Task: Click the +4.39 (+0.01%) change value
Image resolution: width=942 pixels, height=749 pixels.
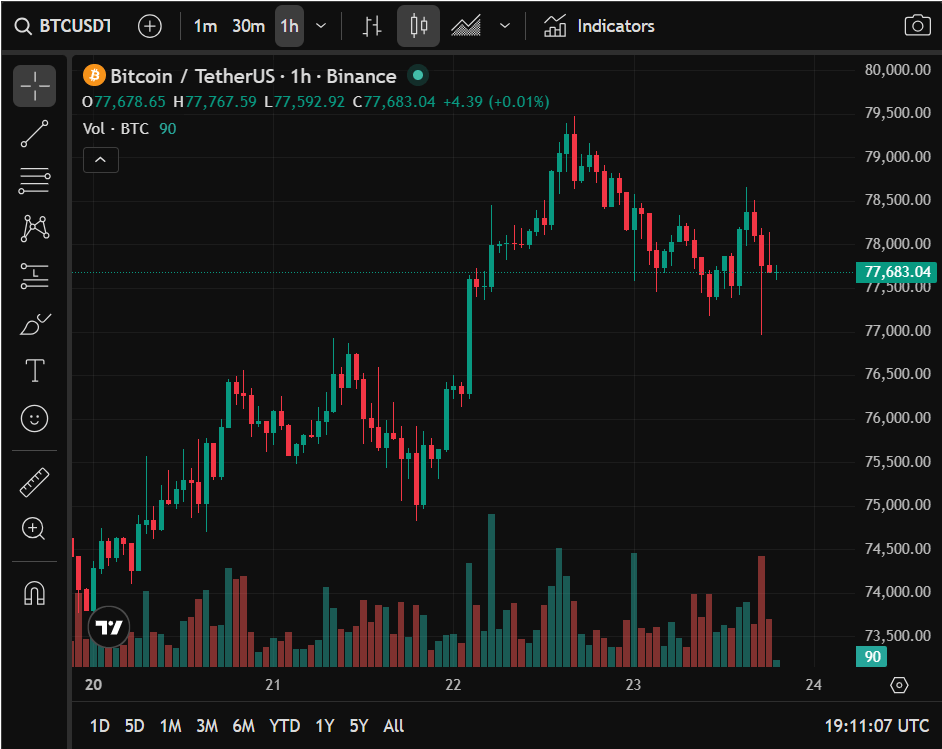Action: (496, 102)
